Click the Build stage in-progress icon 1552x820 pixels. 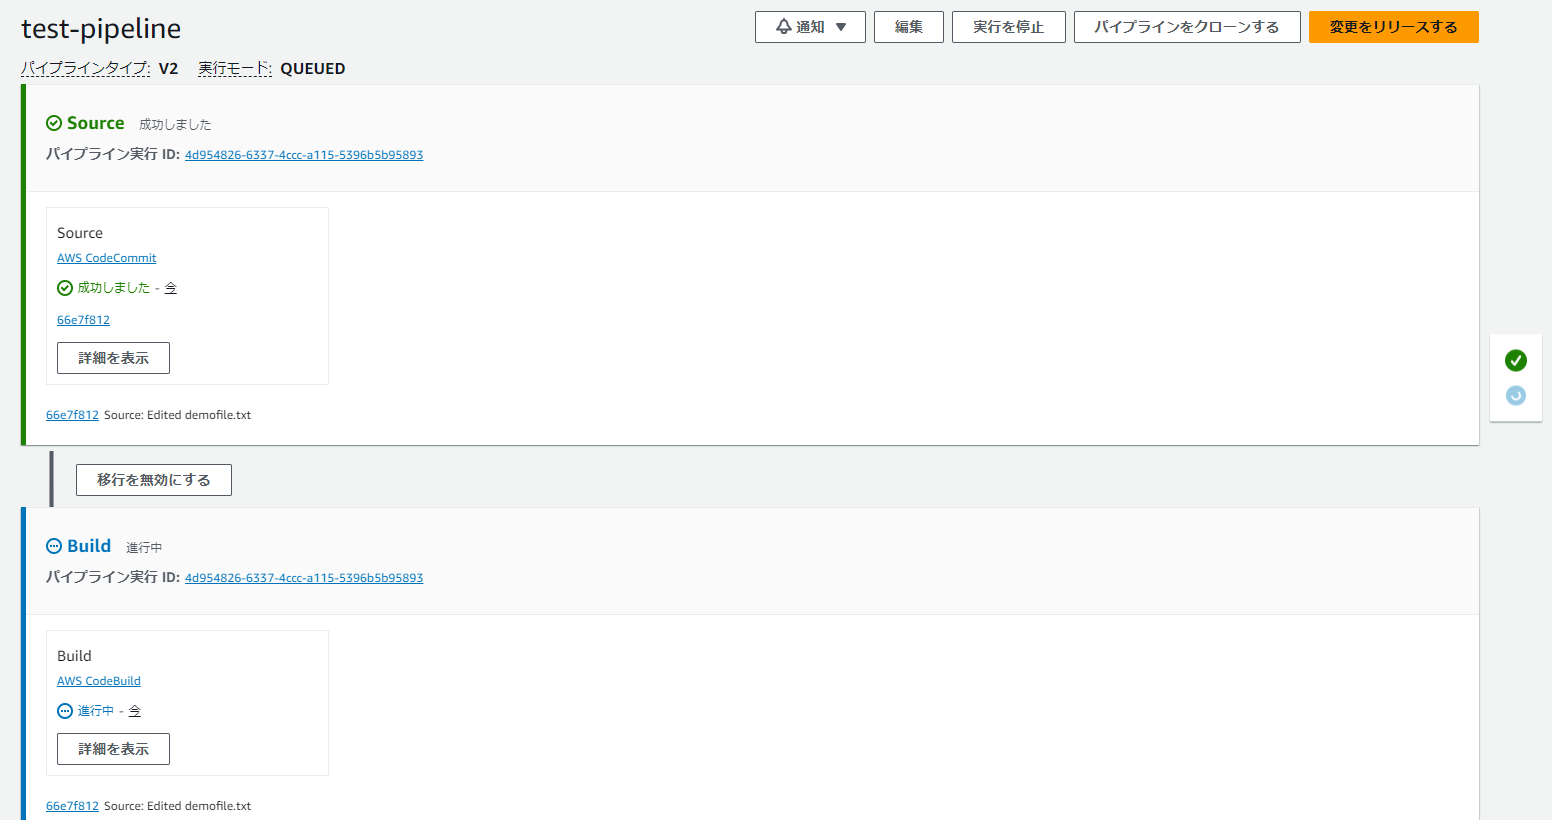[54, 546]
